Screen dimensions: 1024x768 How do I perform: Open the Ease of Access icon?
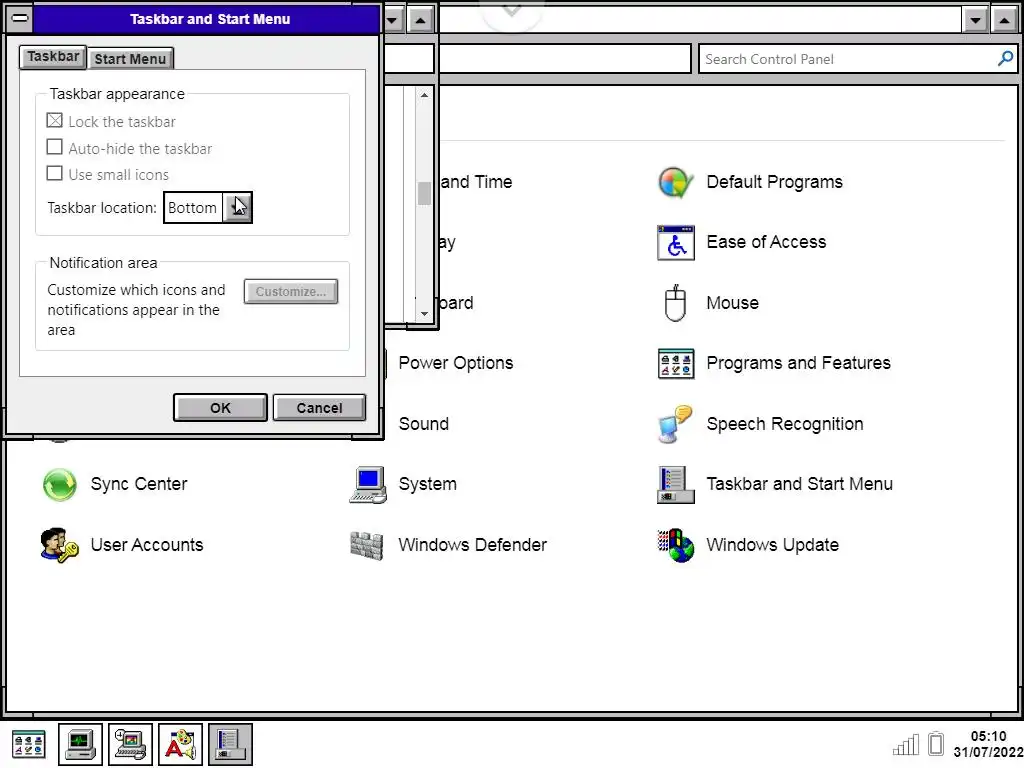coord(675,242)
